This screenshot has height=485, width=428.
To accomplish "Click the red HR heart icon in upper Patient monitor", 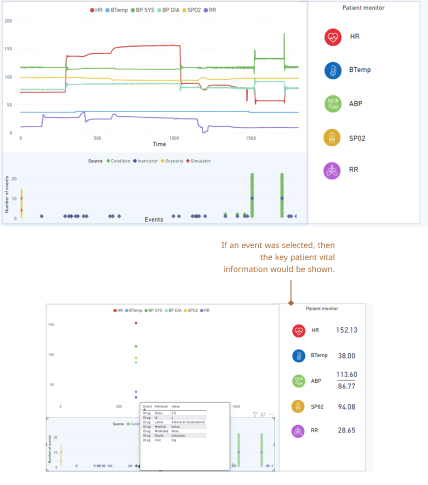I will click(x=333, y=37).
